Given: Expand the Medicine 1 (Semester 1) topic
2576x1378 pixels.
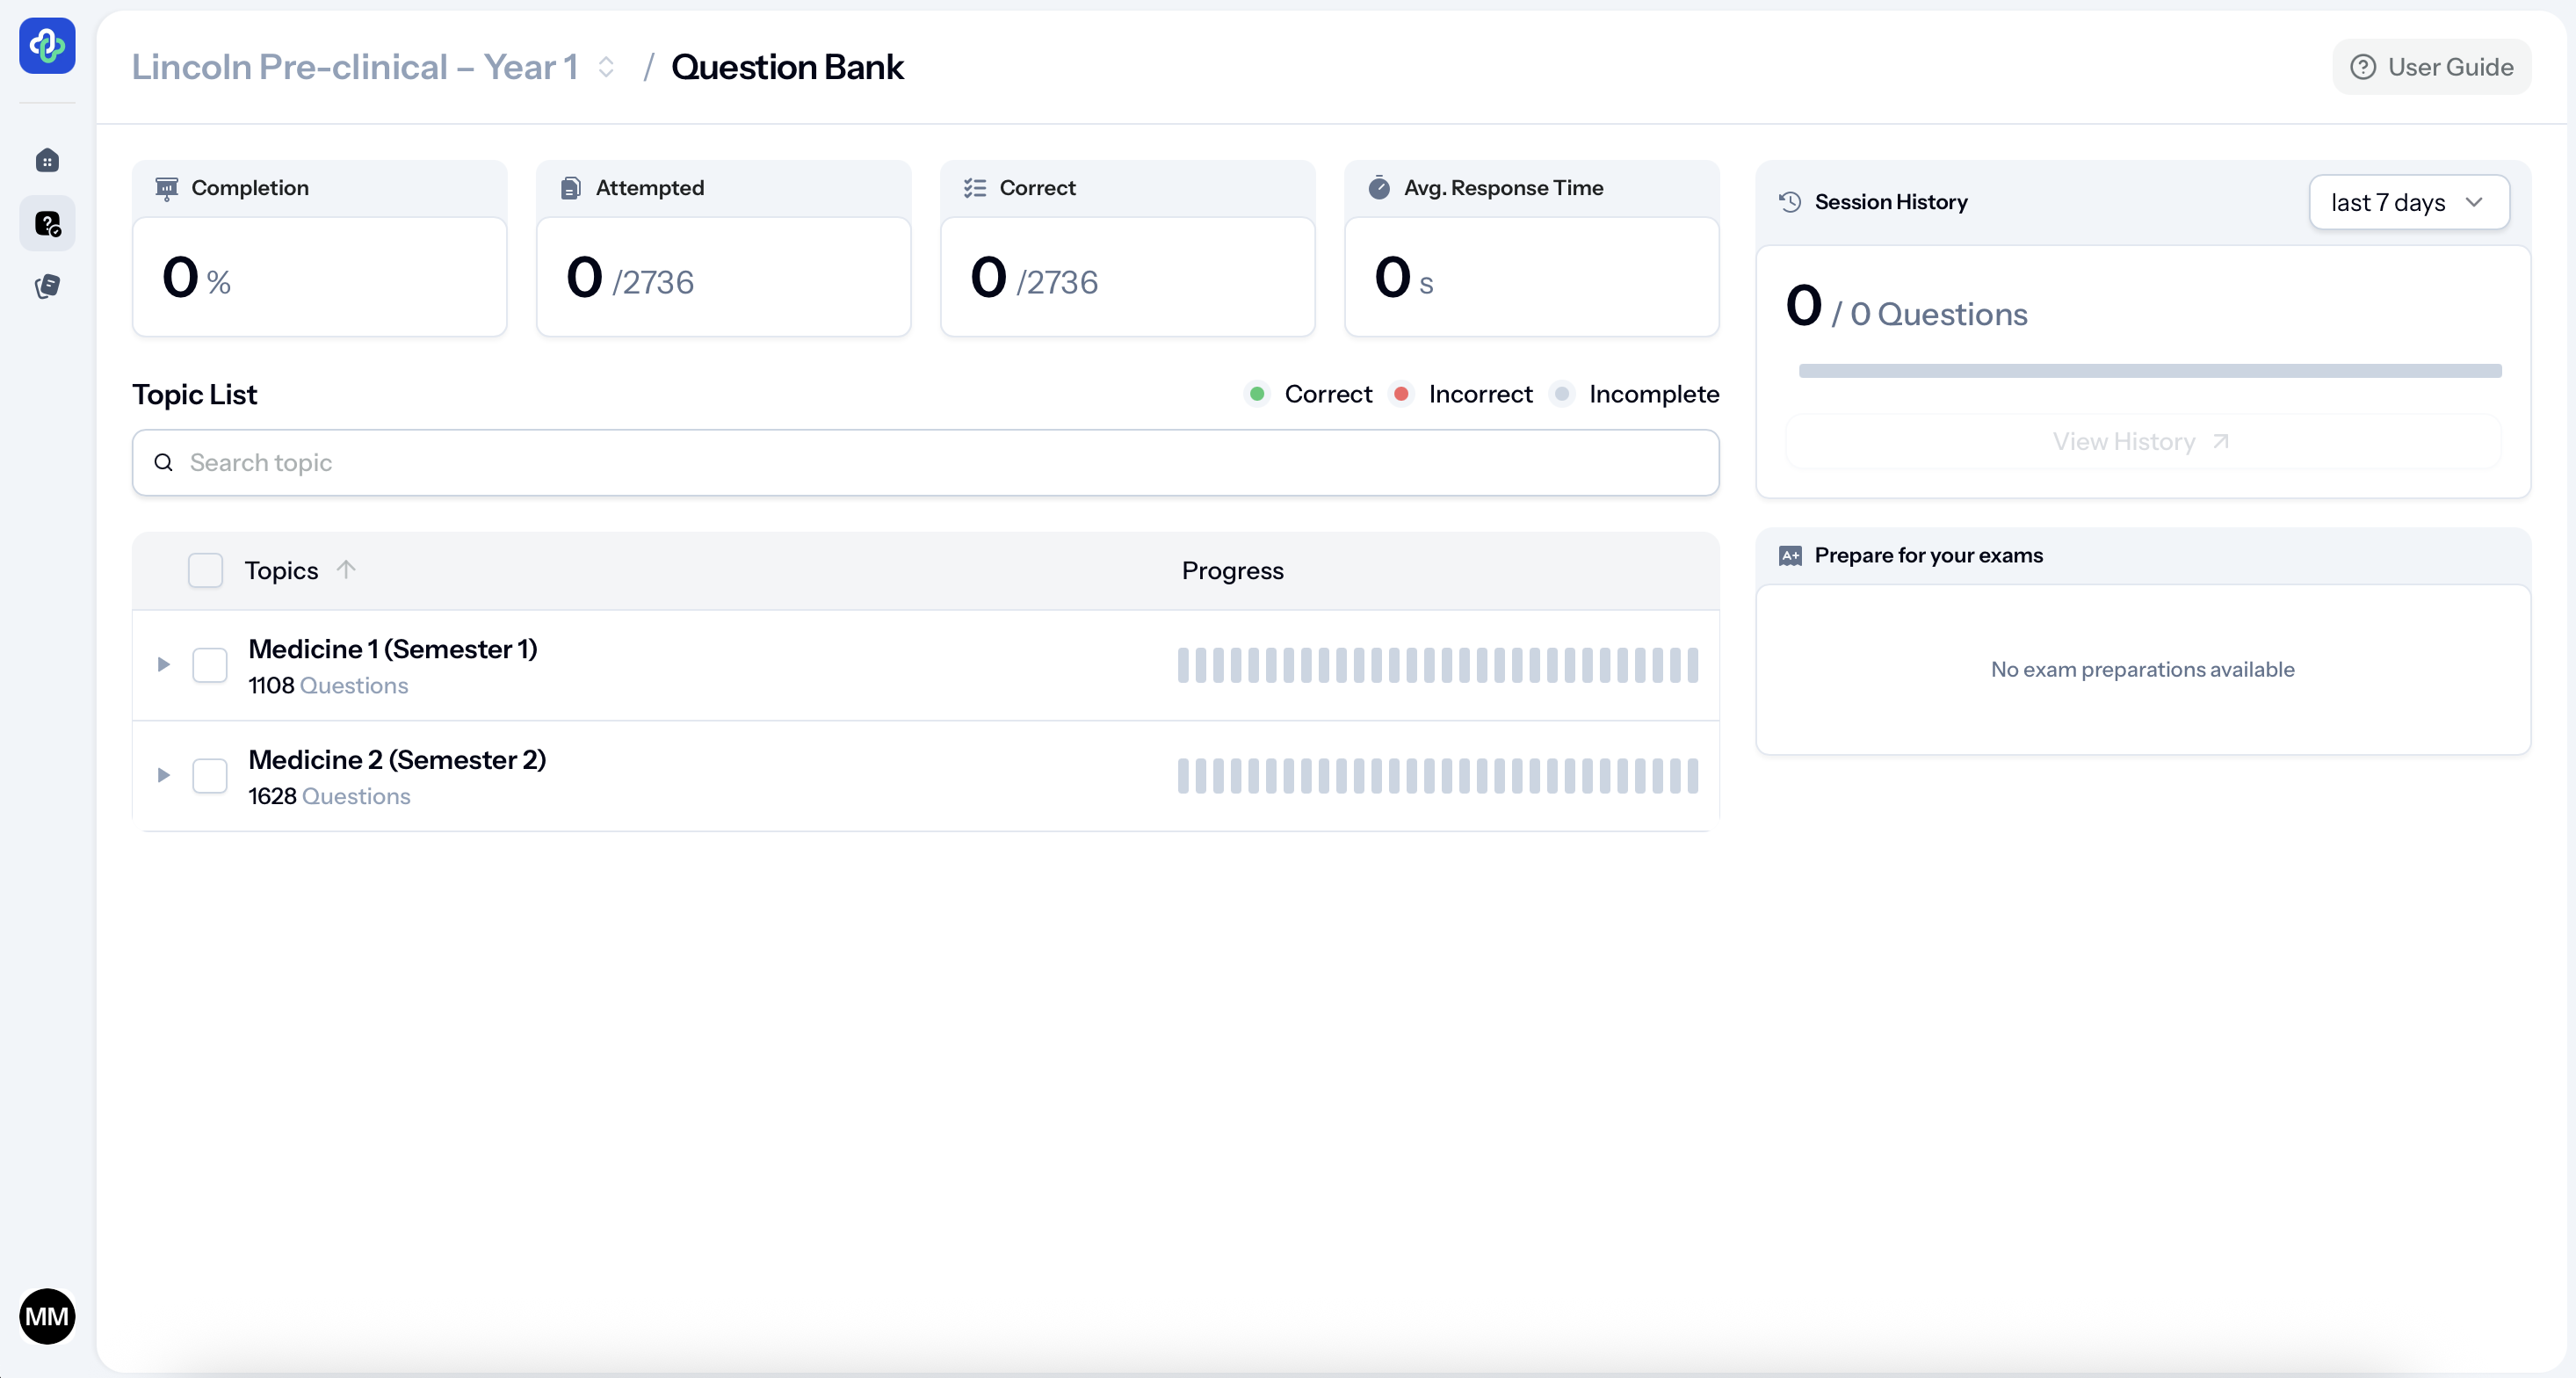Looking at the screenshot, I should [164, 665].
